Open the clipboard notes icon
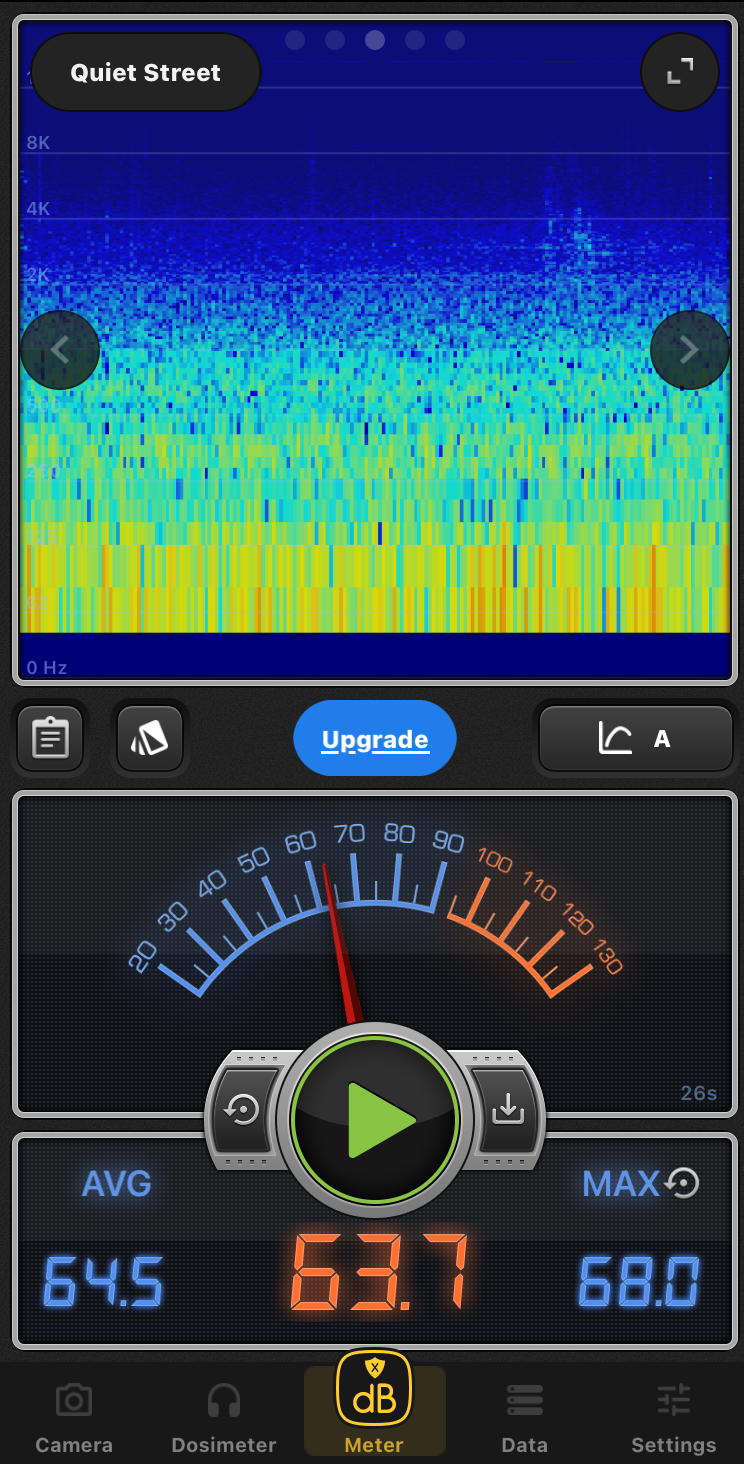Viewport: 744px width, 1464px height. pyautogui.click(x=50, y=739)
